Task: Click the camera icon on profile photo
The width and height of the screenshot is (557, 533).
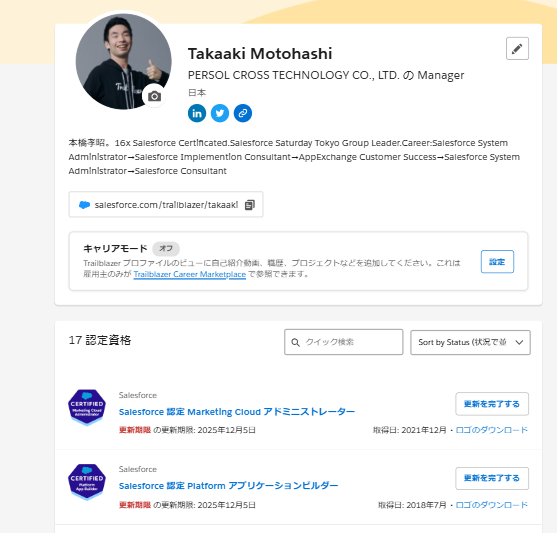Action: (x=154, y=96)
